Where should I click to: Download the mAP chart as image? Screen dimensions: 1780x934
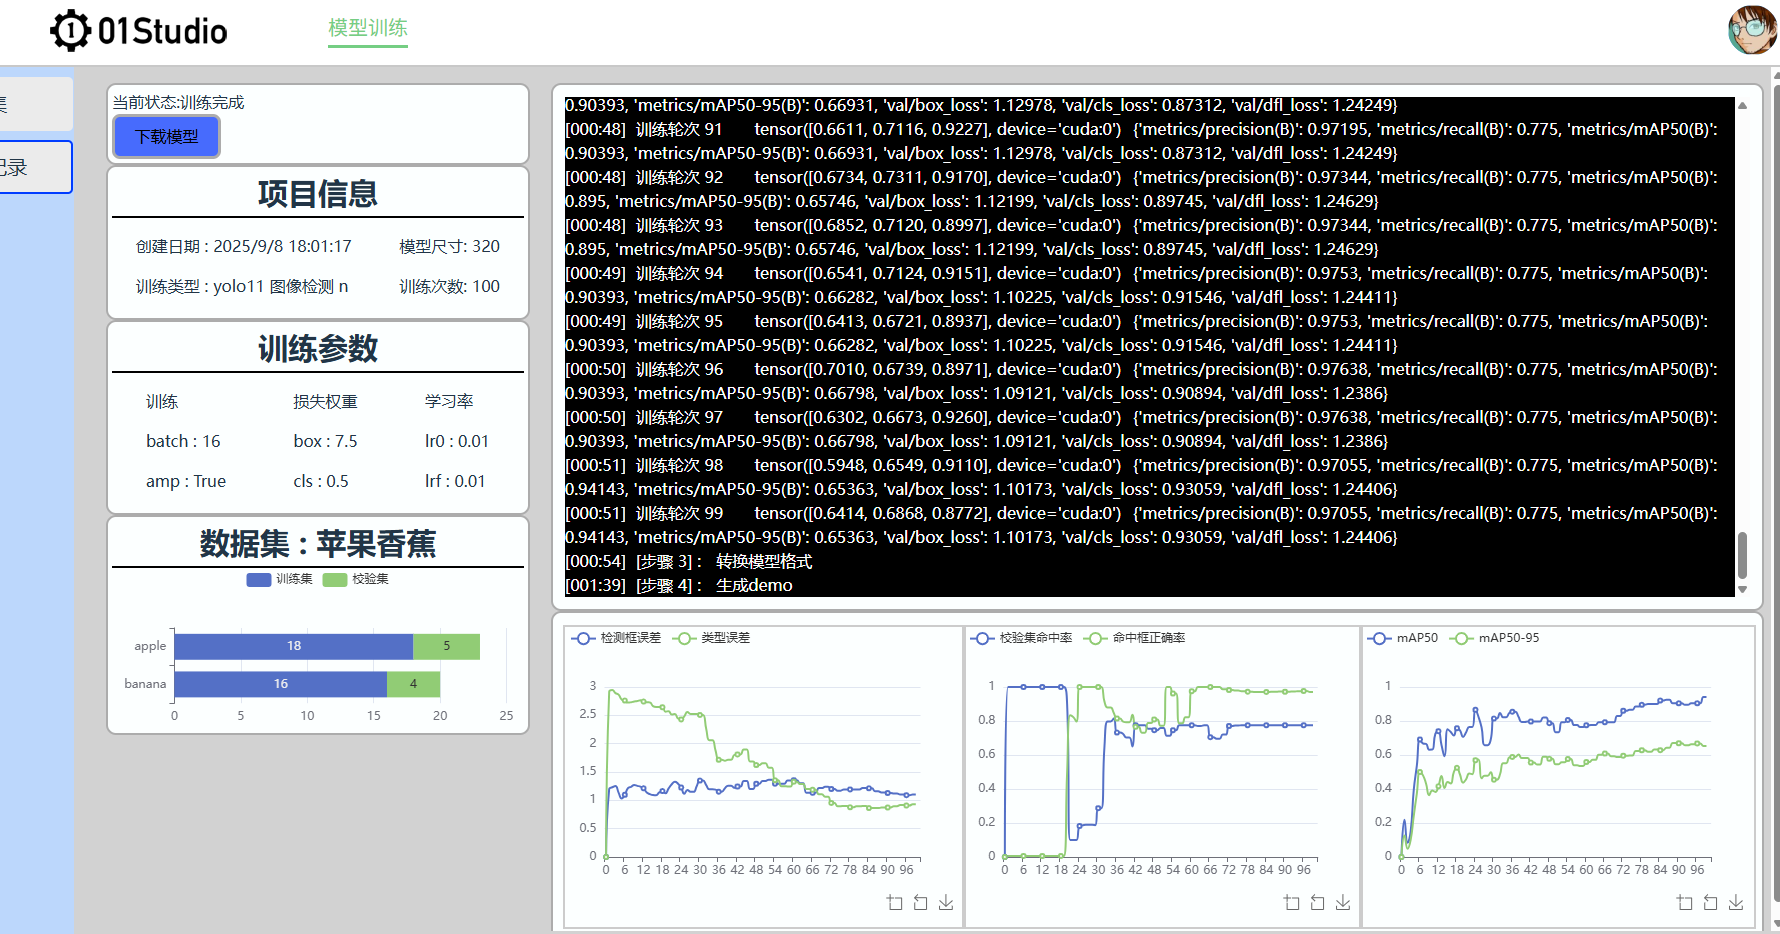tap(1736, 903)
